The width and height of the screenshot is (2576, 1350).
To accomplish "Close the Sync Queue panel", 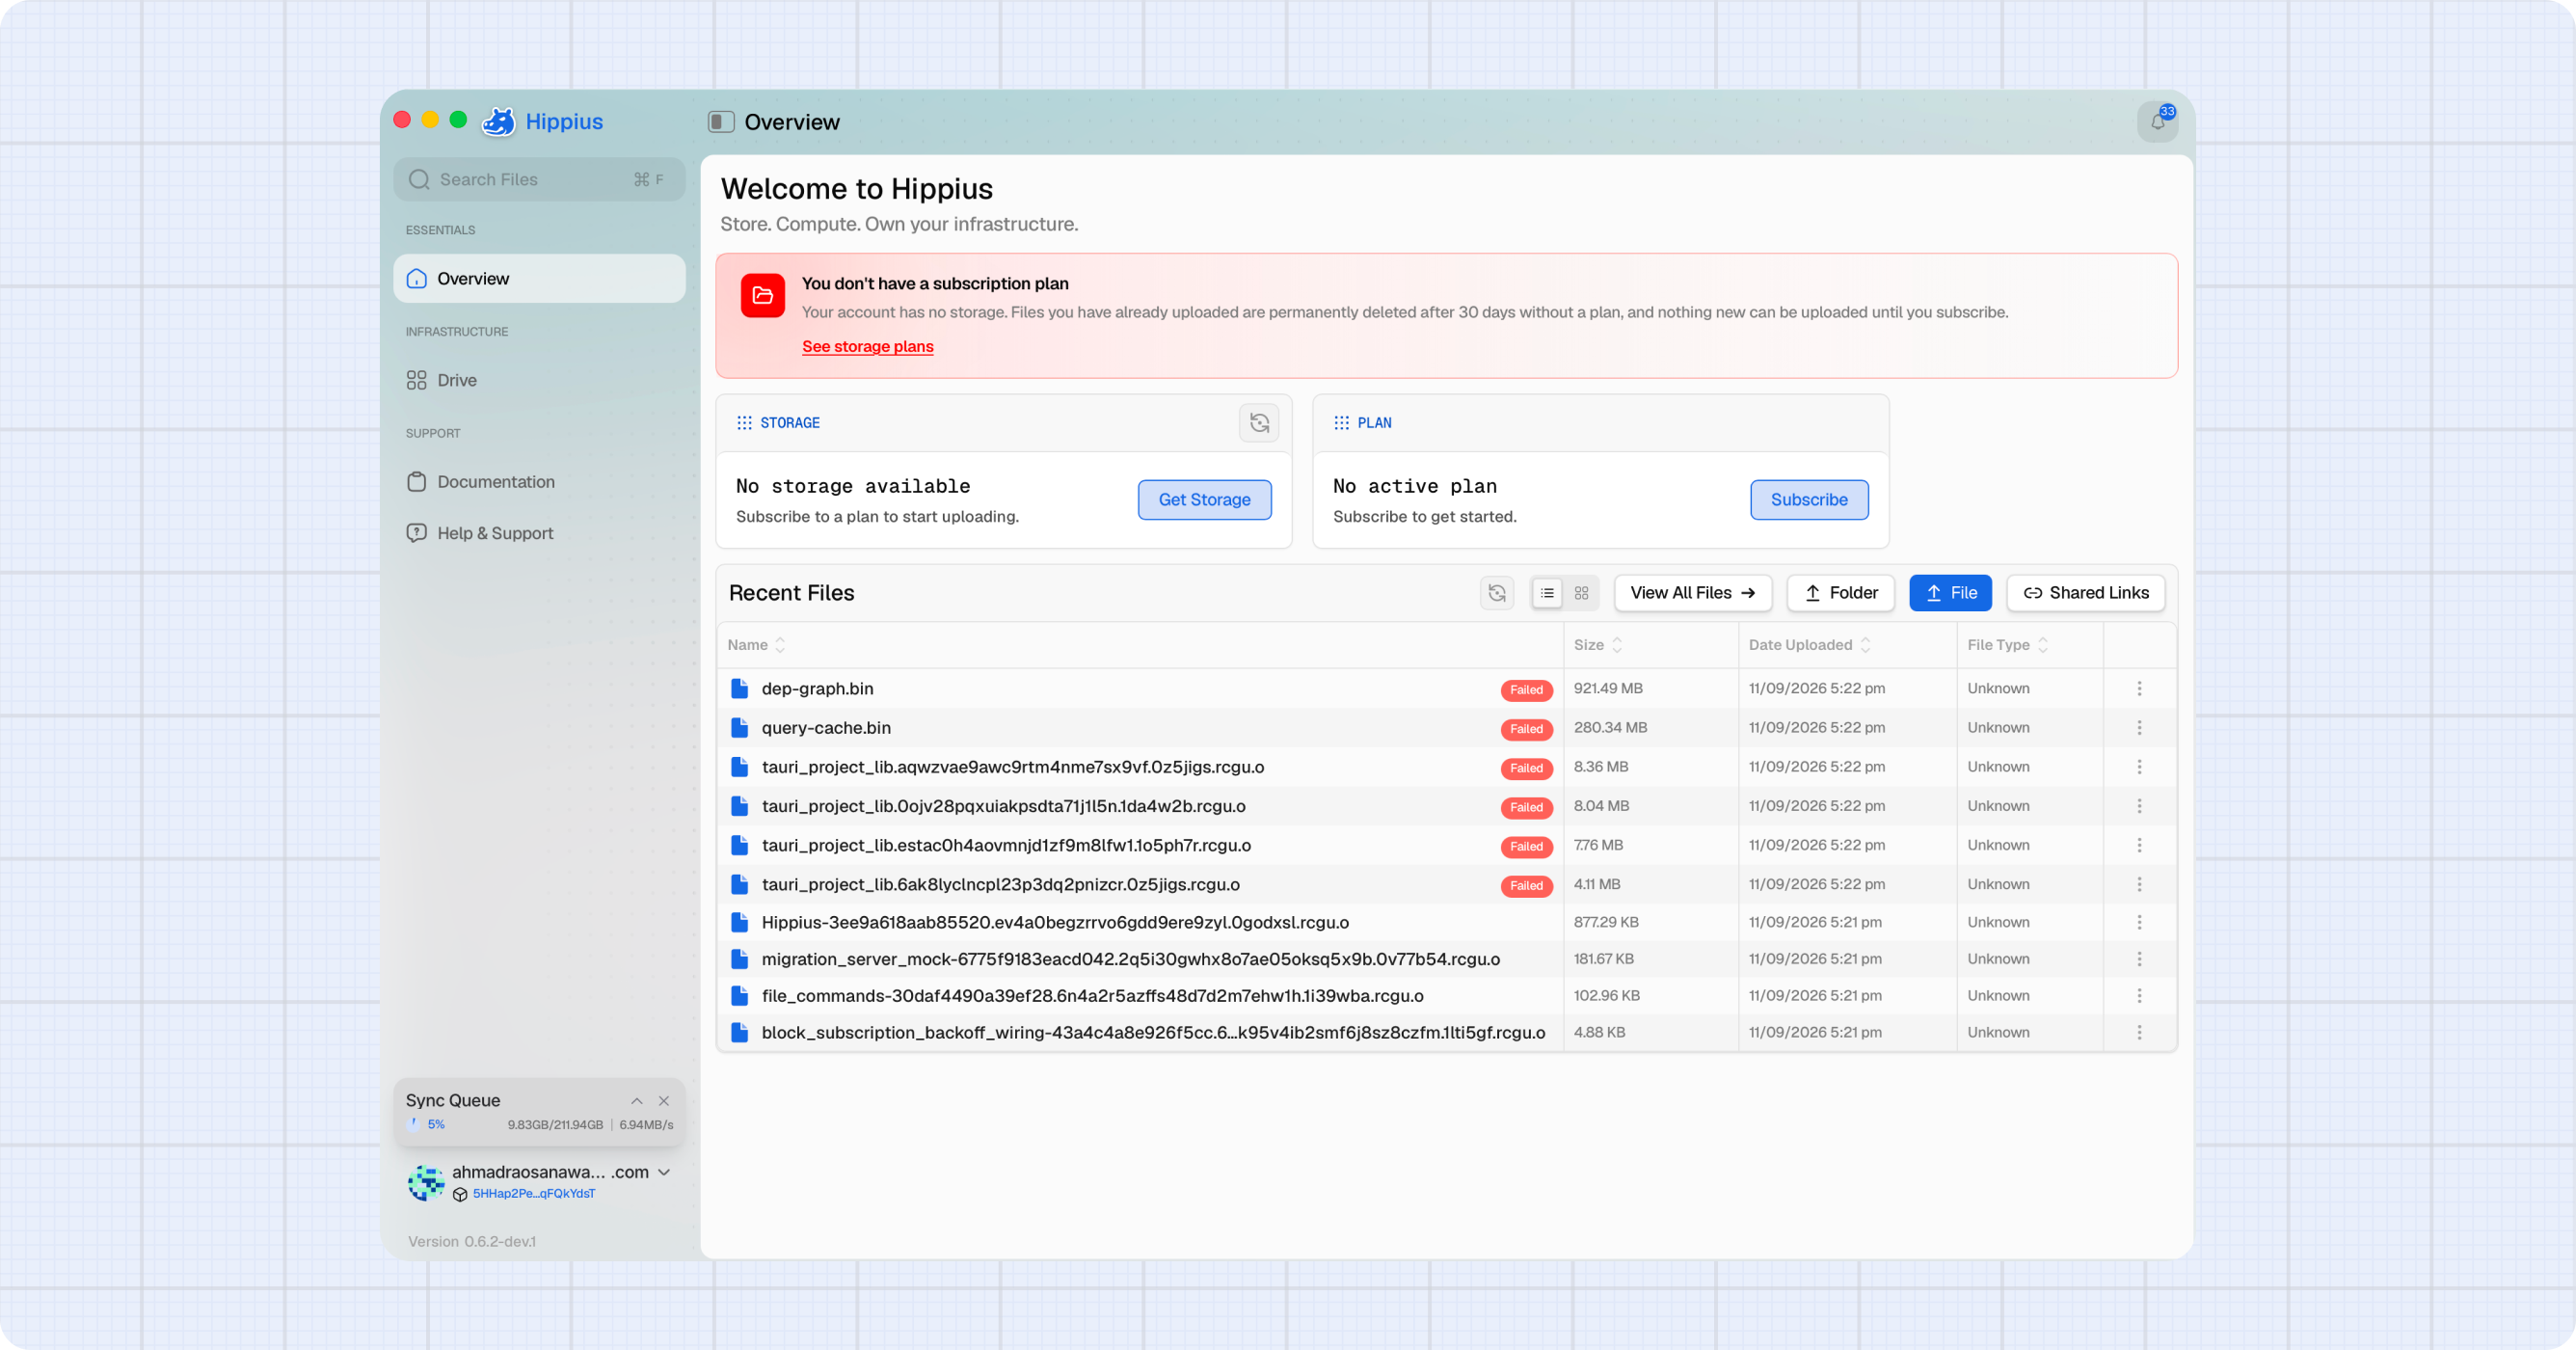I will [664, 1101].
